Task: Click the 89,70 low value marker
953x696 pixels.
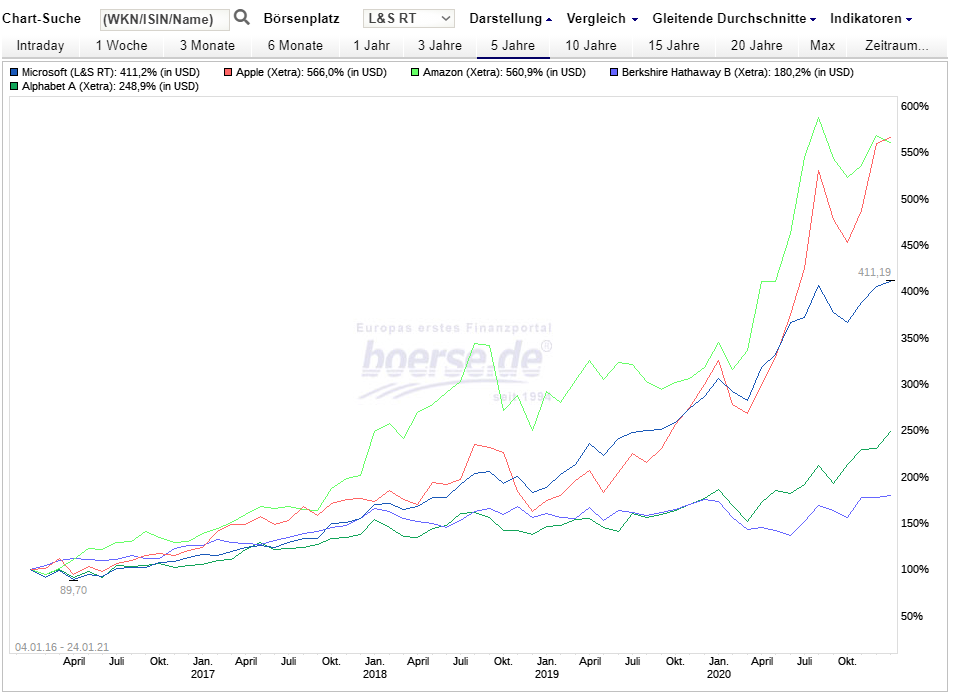Action: (x=74, y=590)
